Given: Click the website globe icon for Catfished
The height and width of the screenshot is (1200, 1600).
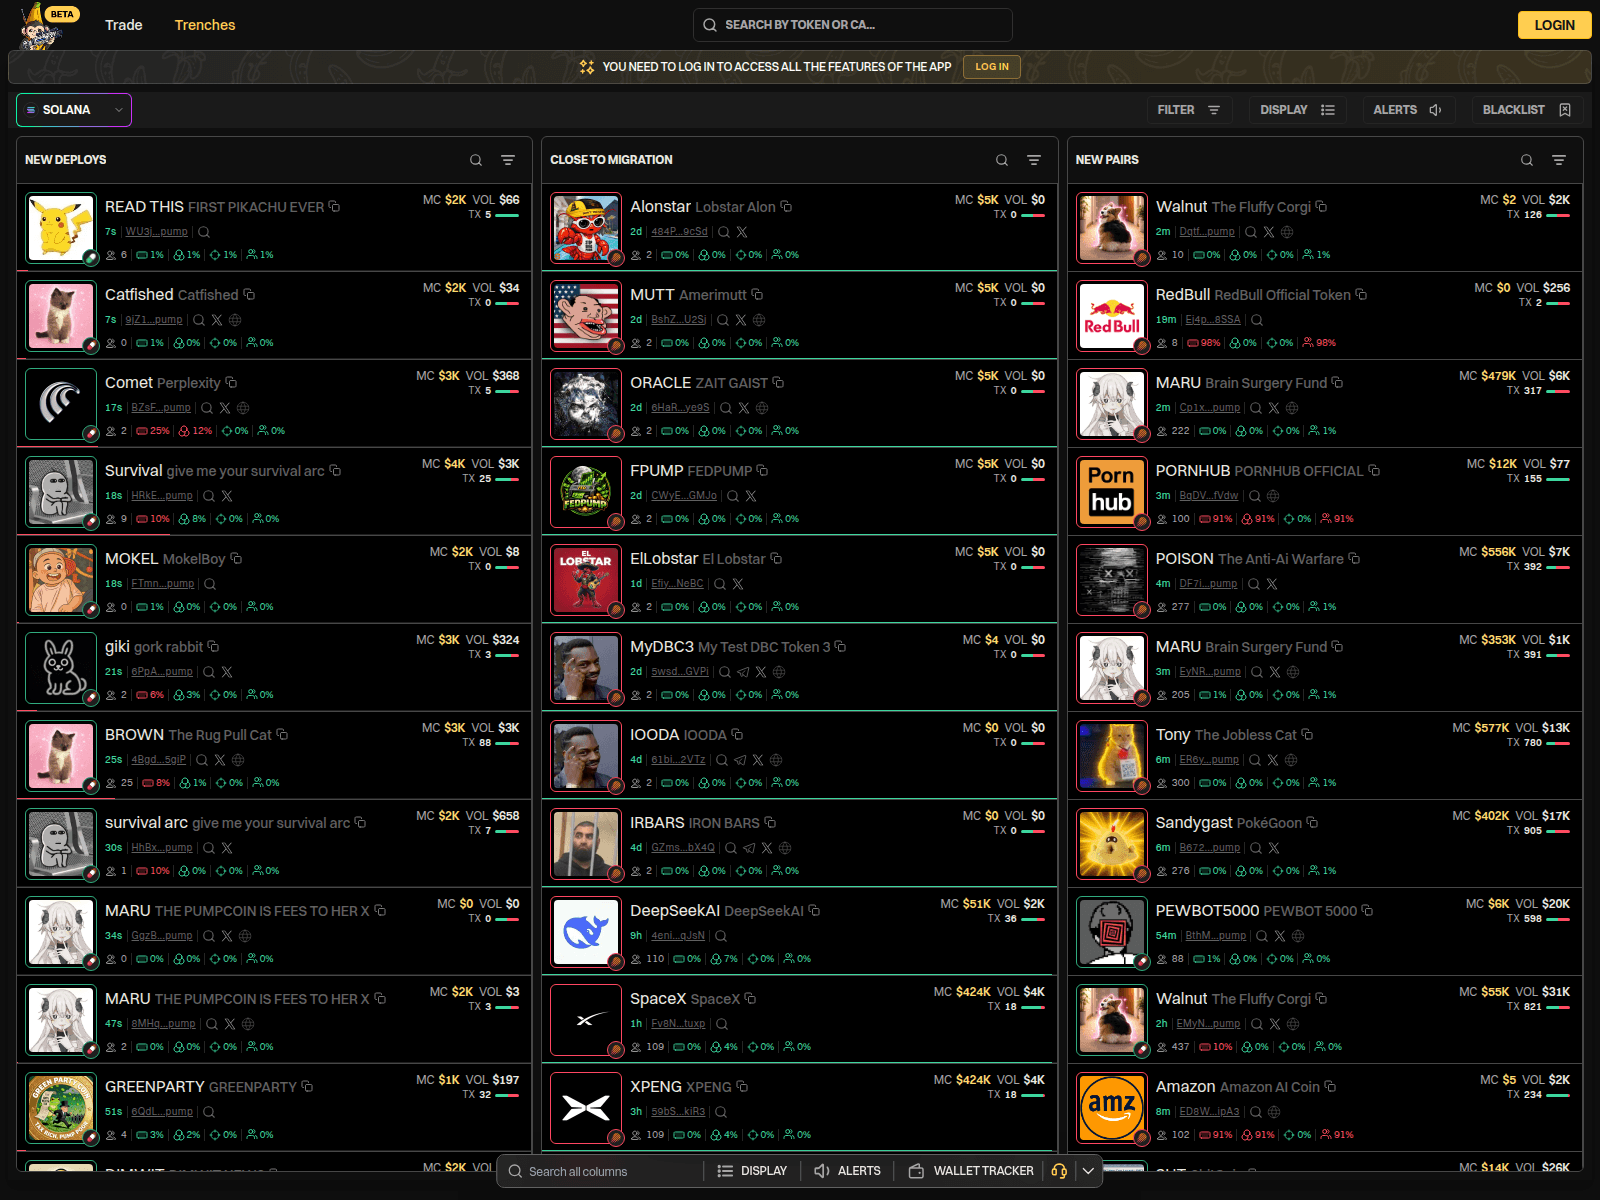Looking at the screenshot, I should tap(235, 320).
